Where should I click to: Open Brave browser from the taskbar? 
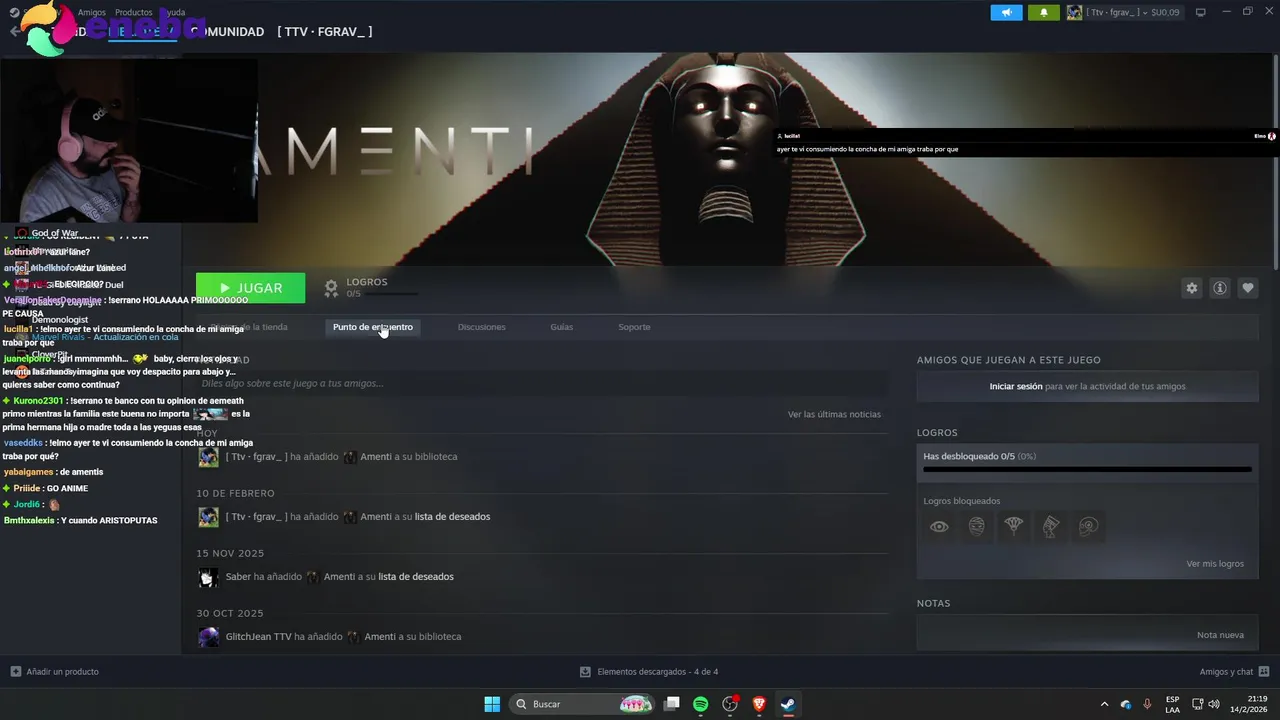tap(759, 704)
